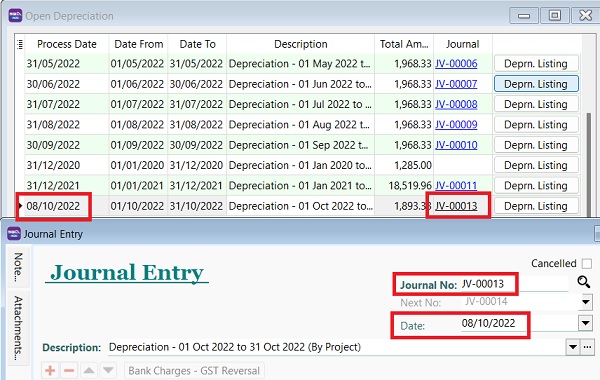Sort by the Date To column header

(x=197, y=44)
